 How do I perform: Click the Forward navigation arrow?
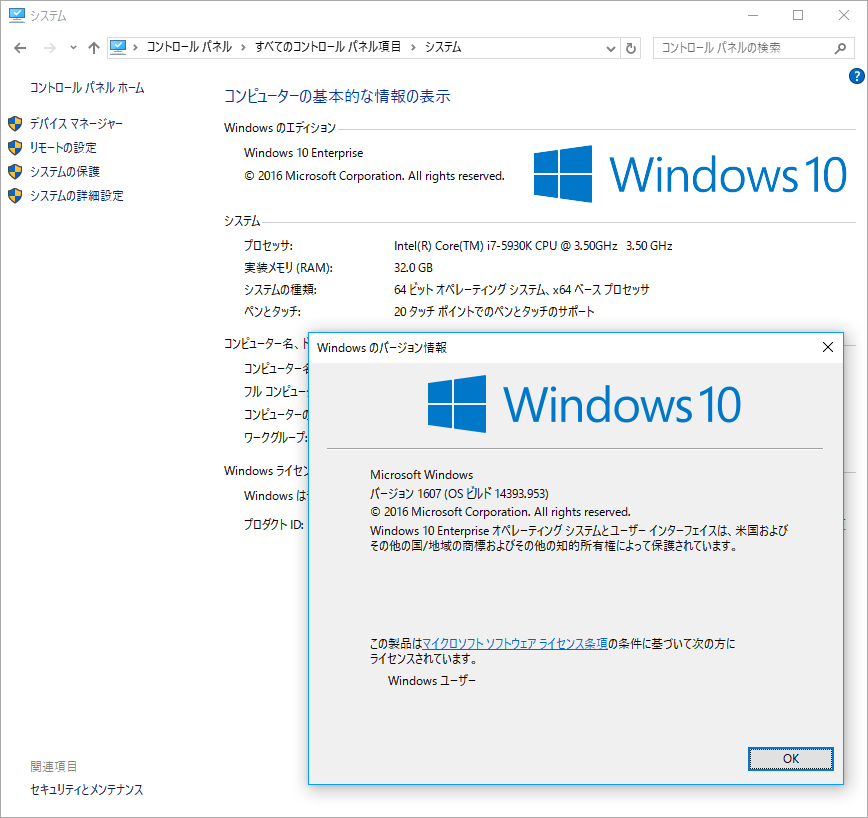coord(48,48)
